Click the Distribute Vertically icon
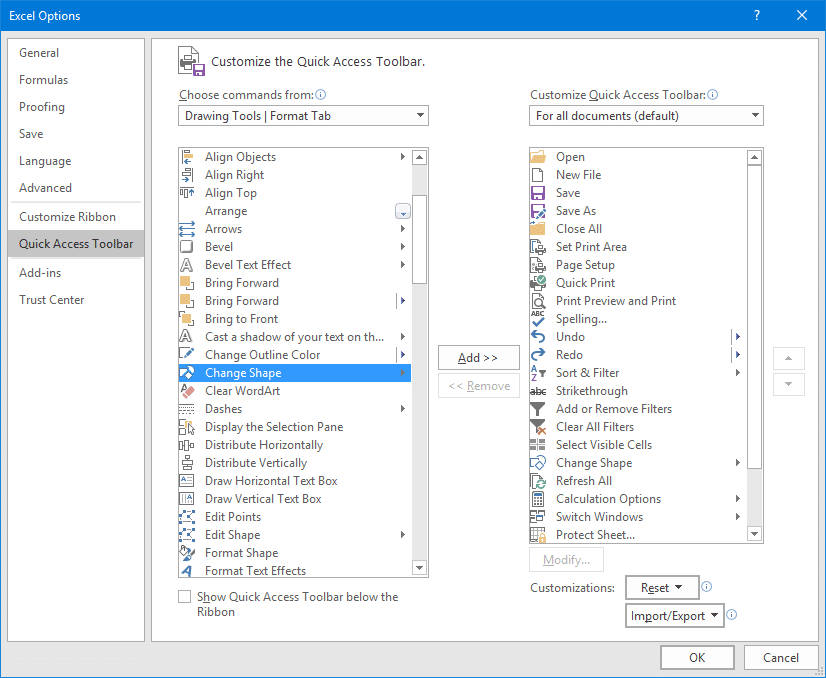This screenshot has width=826, height=678. (187, 463)
